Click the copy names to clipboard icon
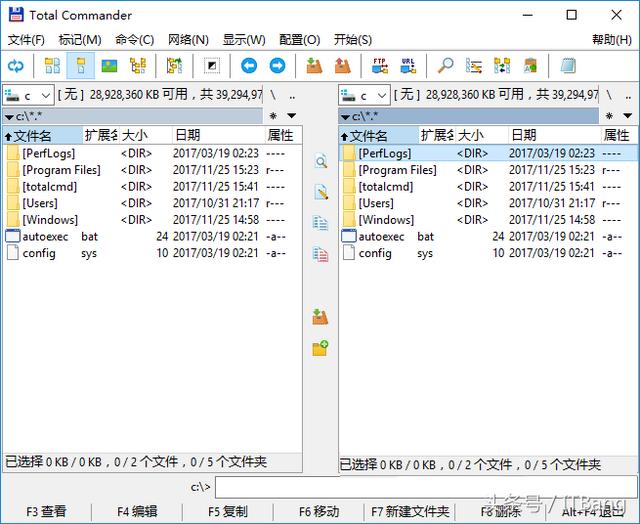The height and width of the screenshot is (524, 640). point(531,66)
